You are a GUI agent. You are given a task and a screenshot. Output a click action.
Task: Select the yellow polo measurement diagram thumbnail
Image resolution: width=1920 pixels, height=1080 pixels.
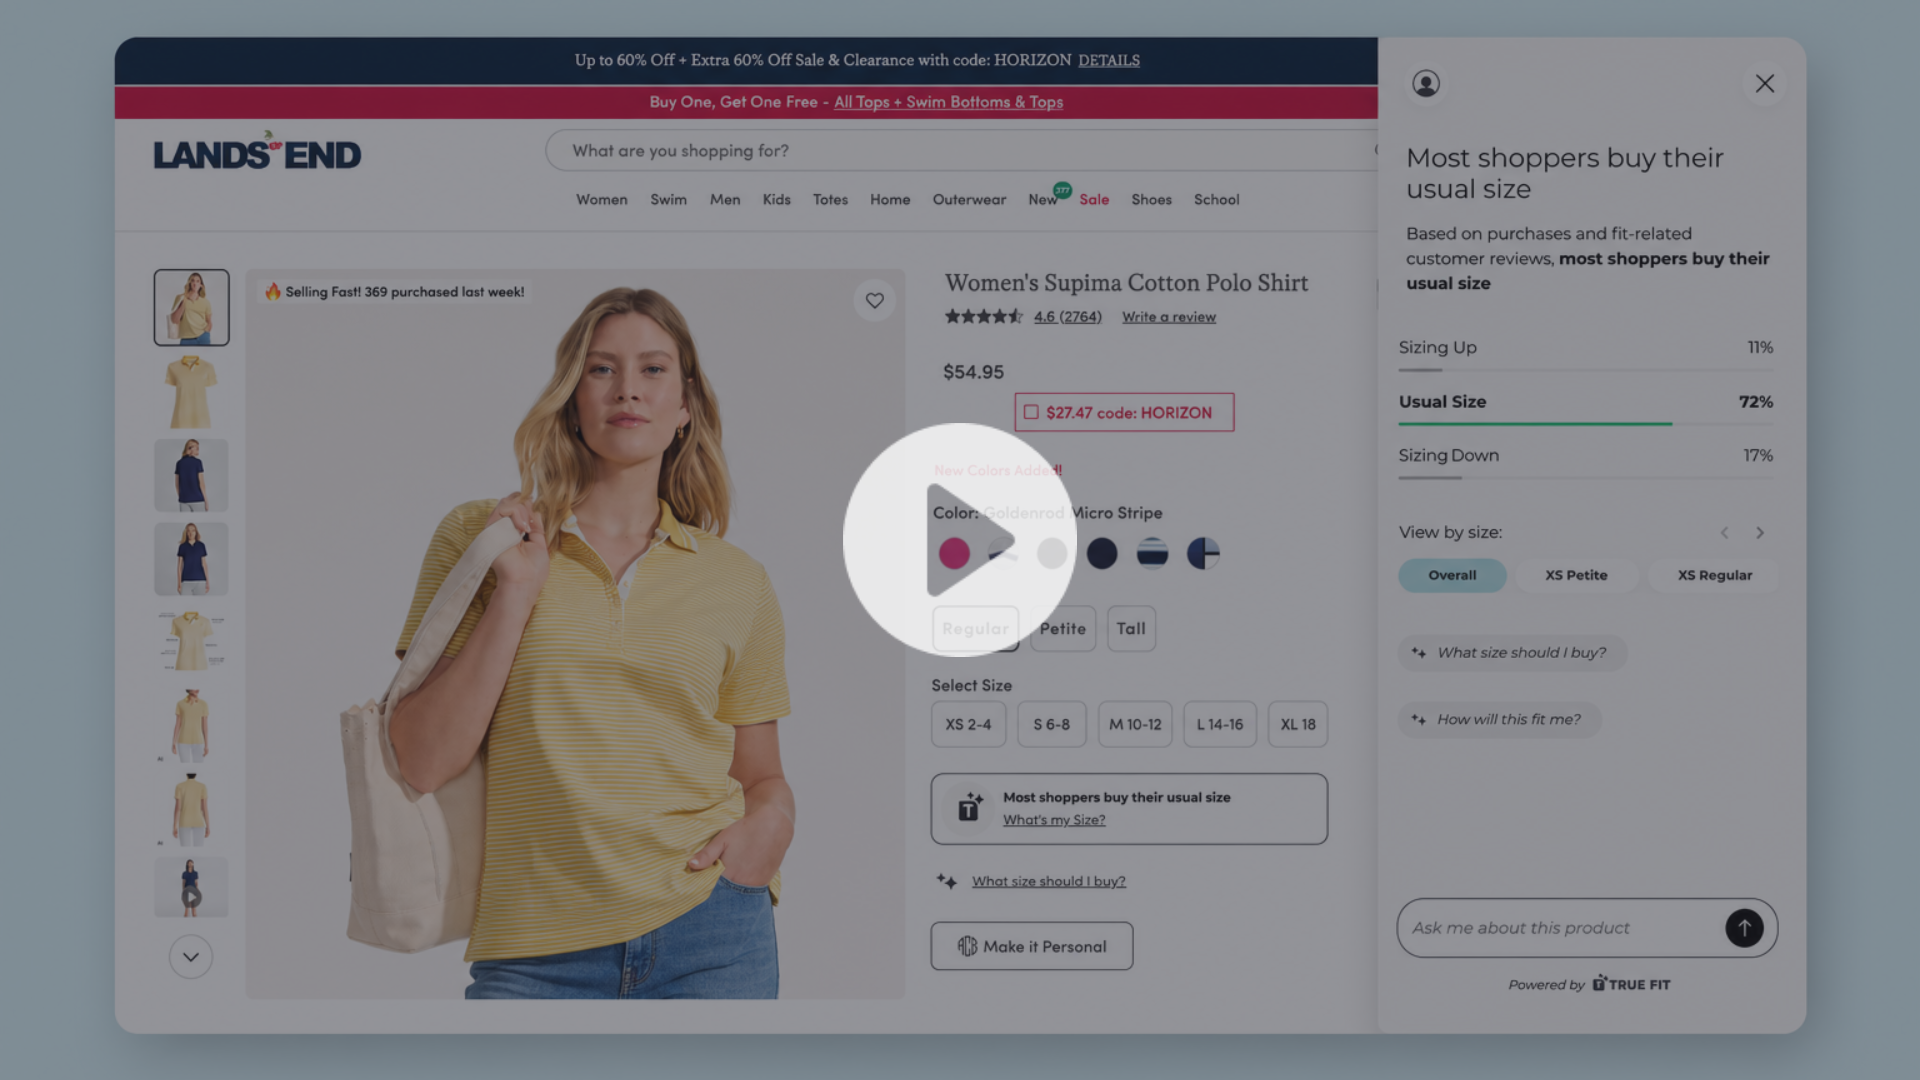191,641
